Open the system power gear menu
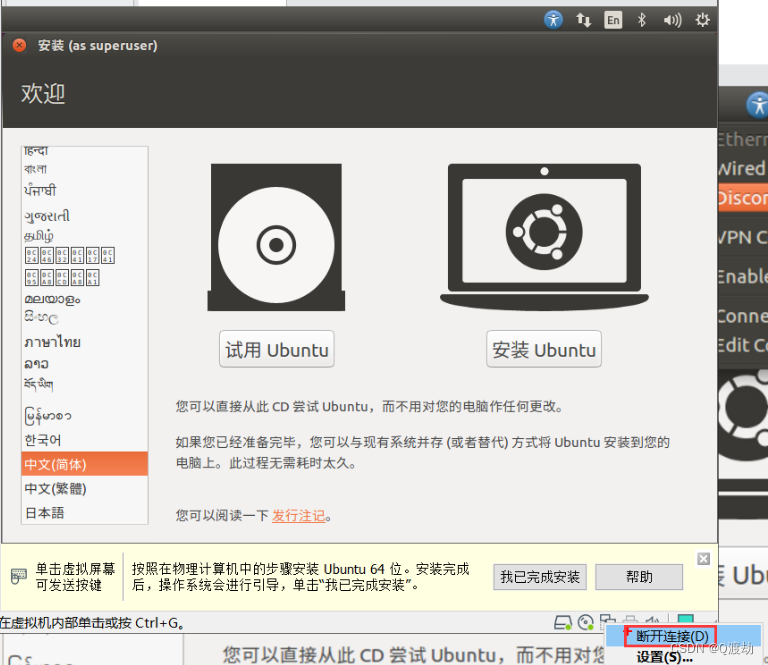The width and height of the screenshot is (768, 665). (x=702, y=20)
